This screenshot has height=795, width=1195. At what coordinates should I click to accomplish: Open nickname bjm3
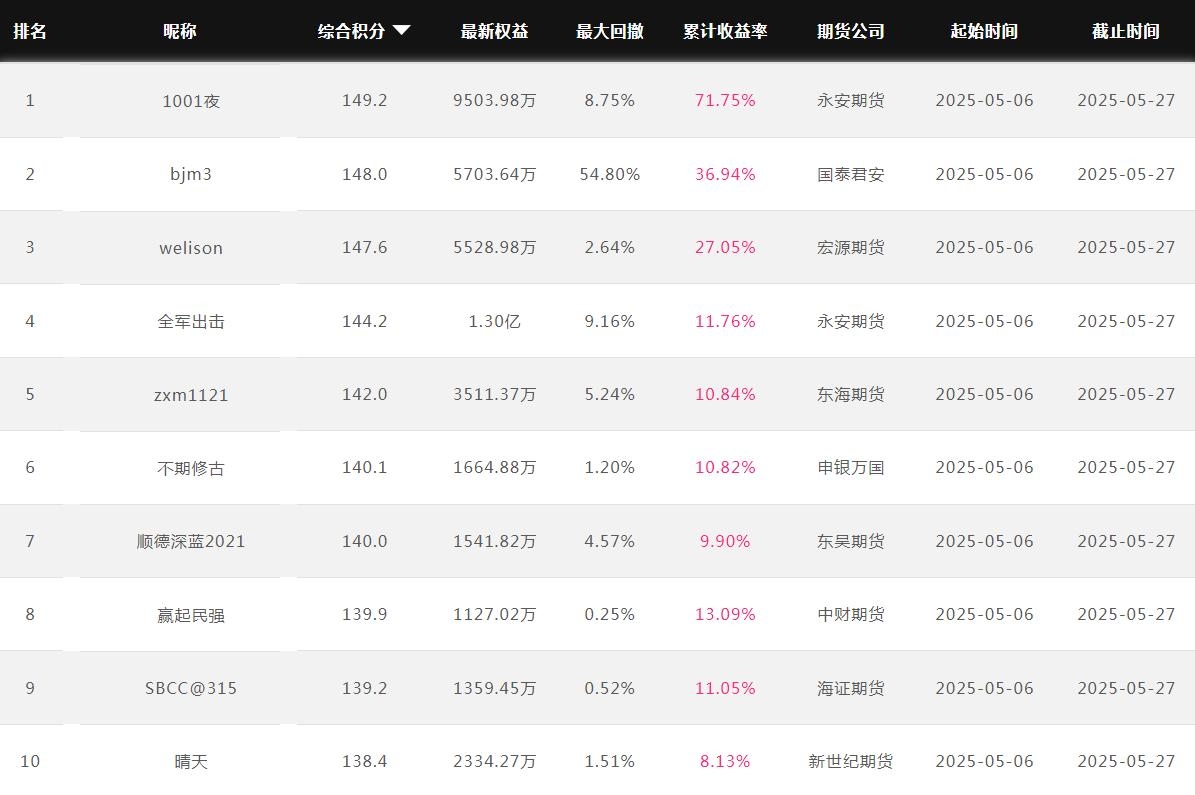click(x=191, y=175)
